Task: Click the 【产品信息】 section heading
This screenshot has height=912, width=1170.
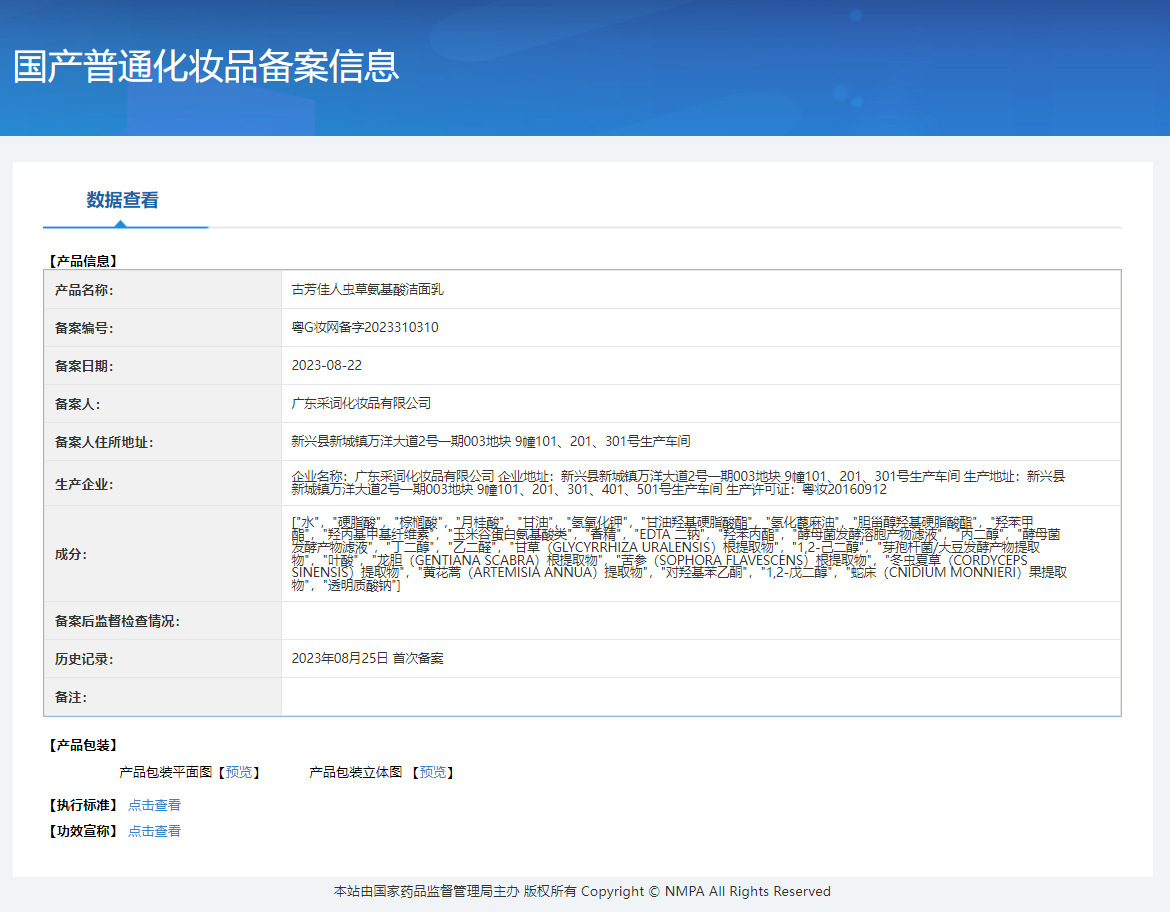Action: (84, 261)
